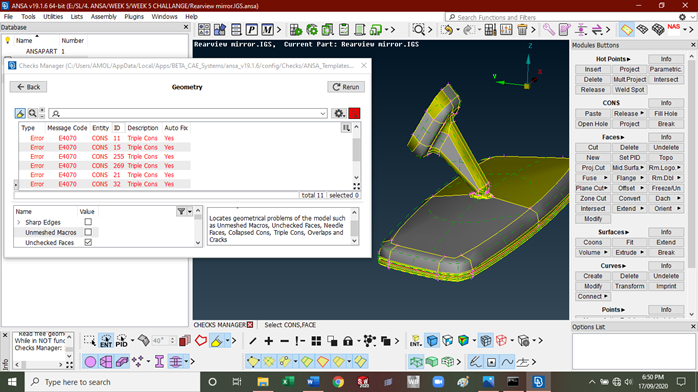Click the purple wrench toolbar icon
698x392 pixels.
click(548, 30)
